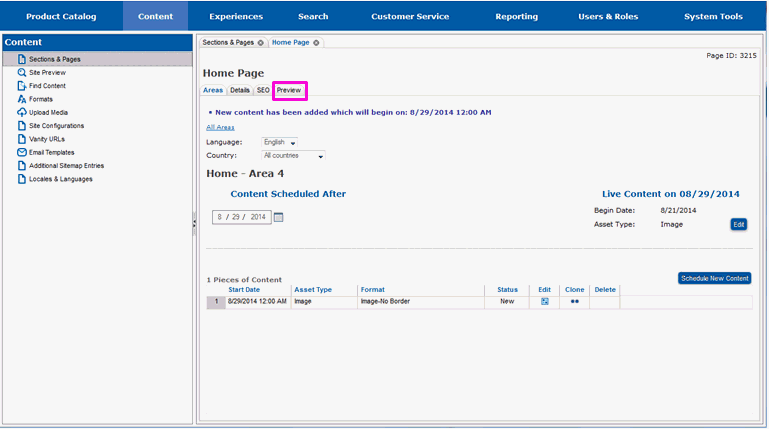The image size is (769, 429).
Task: Switch to the SEO tab
Action: click(x=263, y=90)
